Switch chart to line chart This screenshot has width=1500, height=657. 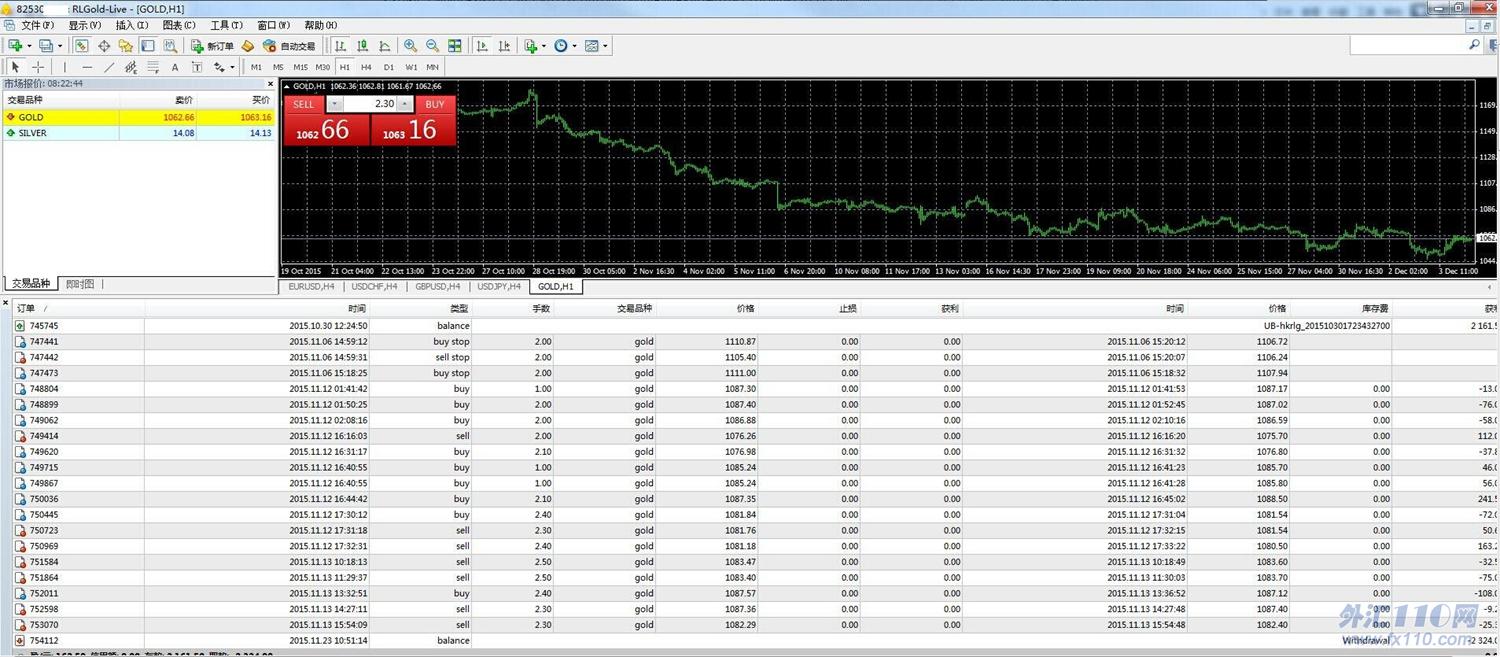(385, 46)
